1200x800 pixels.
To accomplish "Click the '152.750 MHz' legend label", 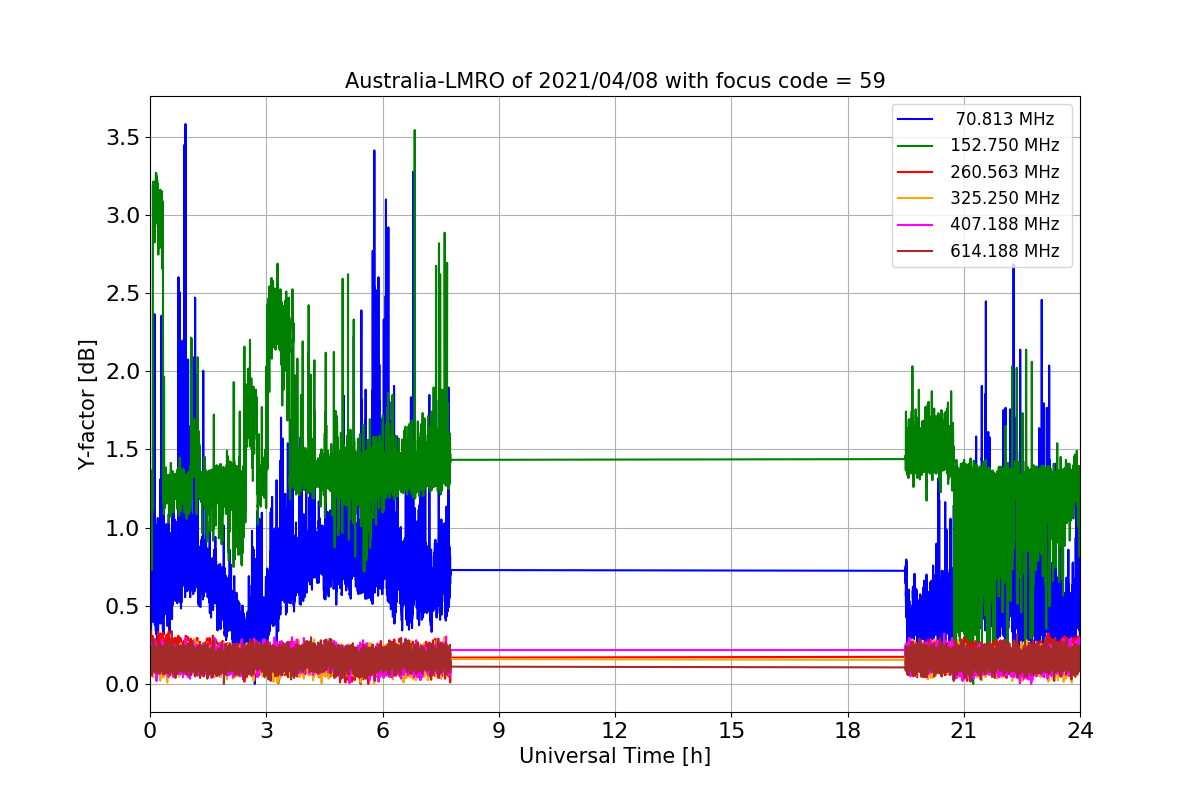I will tap(1005, 145).
